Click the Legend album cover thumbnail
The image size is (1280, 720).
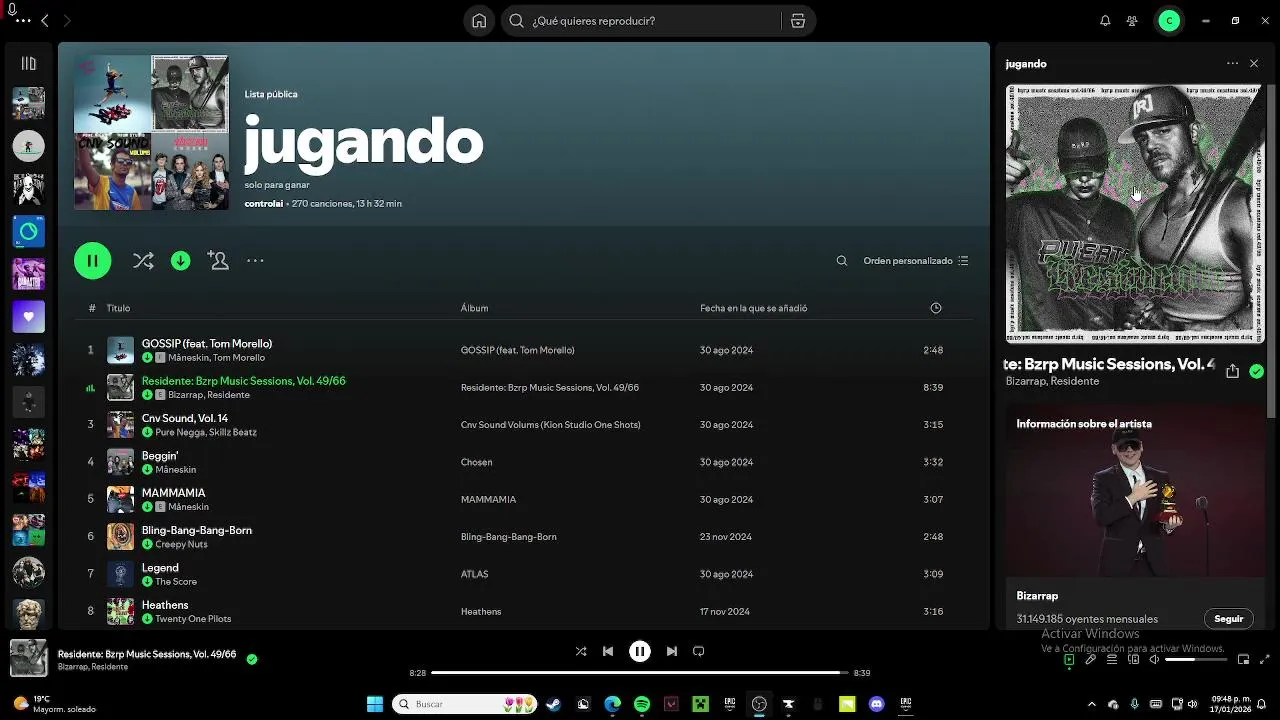[x=120, y=574]
